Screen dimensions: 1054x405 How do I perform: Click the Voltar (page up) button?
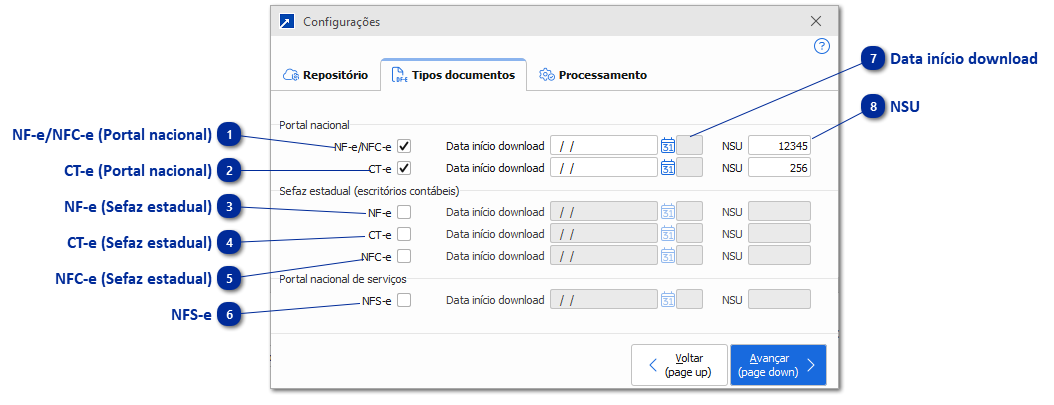pos(679,365)
